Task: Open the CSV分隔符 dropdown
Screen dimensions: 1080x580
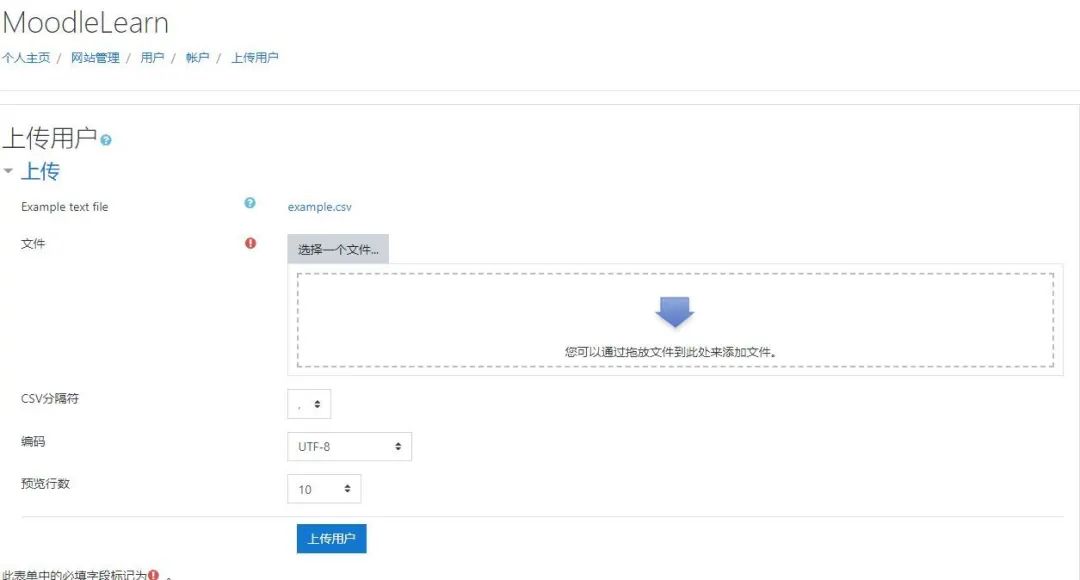Action: [309, 404]
